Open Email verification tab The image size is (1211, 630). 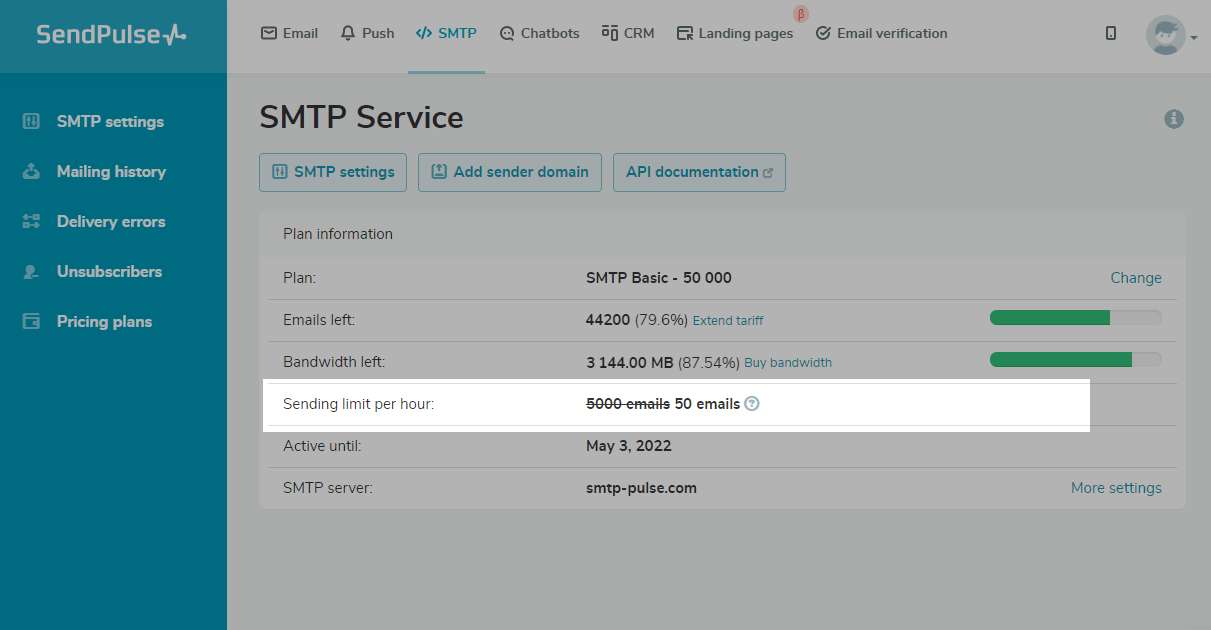881,33
